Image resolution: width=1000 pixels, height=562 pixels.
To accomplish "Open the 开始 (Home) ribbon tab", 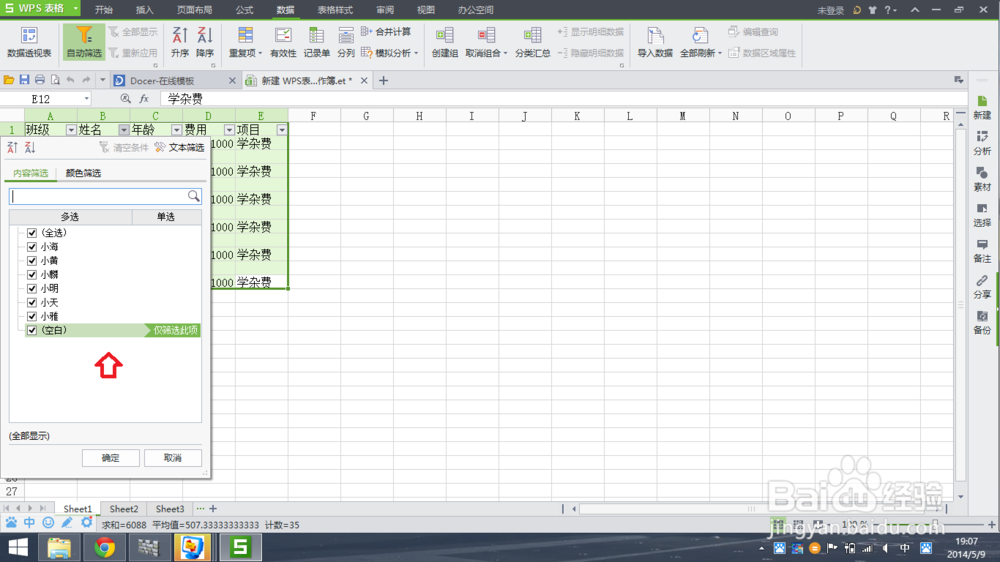I will tap(103, 10).
